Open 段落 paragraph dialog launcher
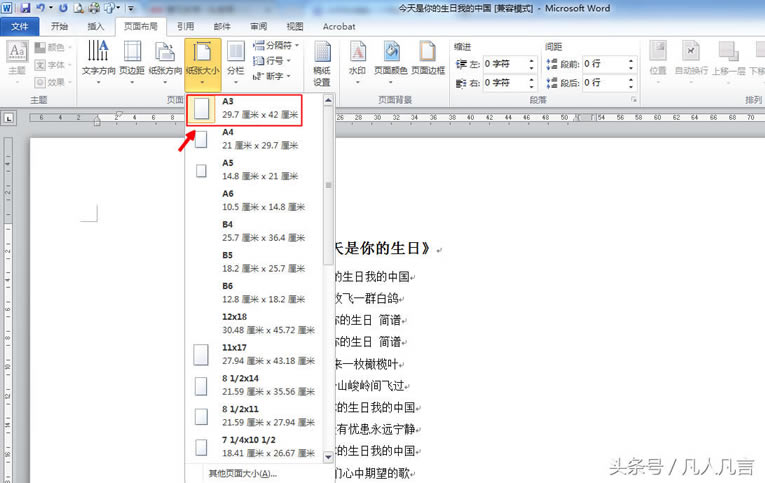This screenshot has width=765, height=483. (634, 100)
